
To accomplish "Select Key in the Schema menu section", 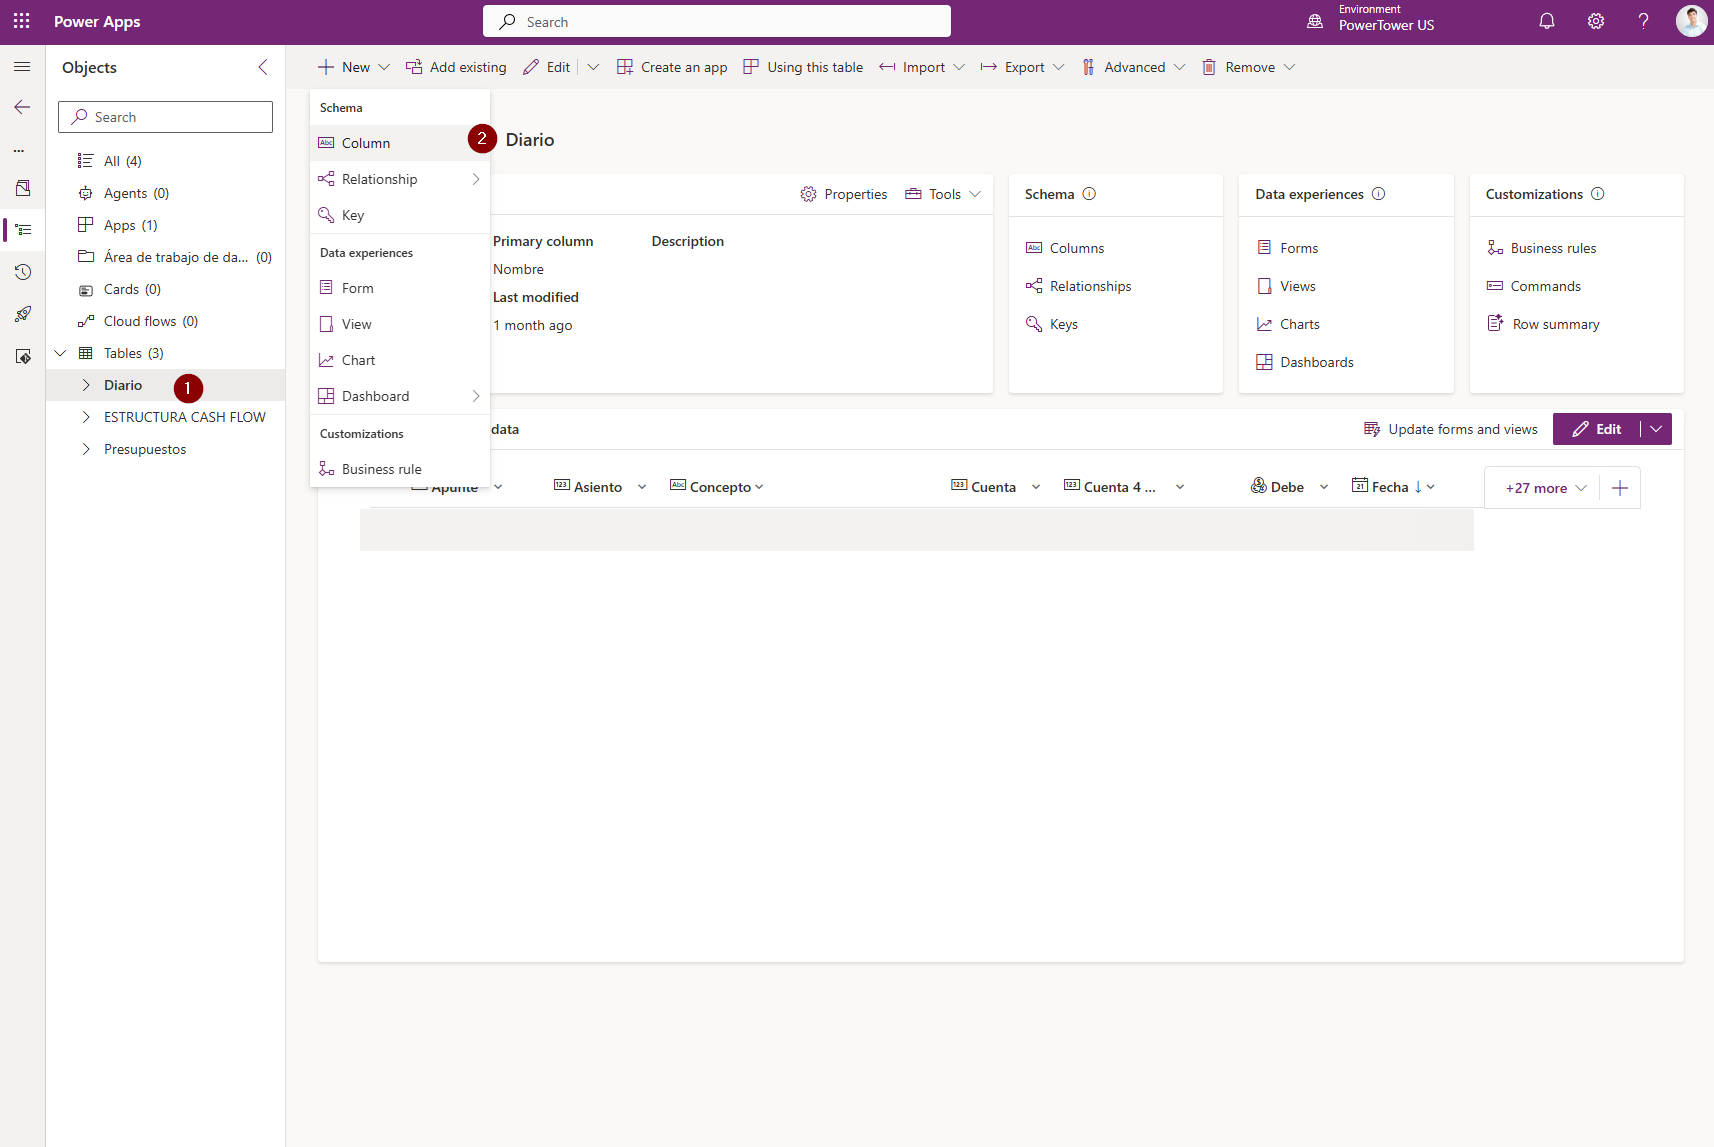I will pyautogui.click(x=353, y=215).
